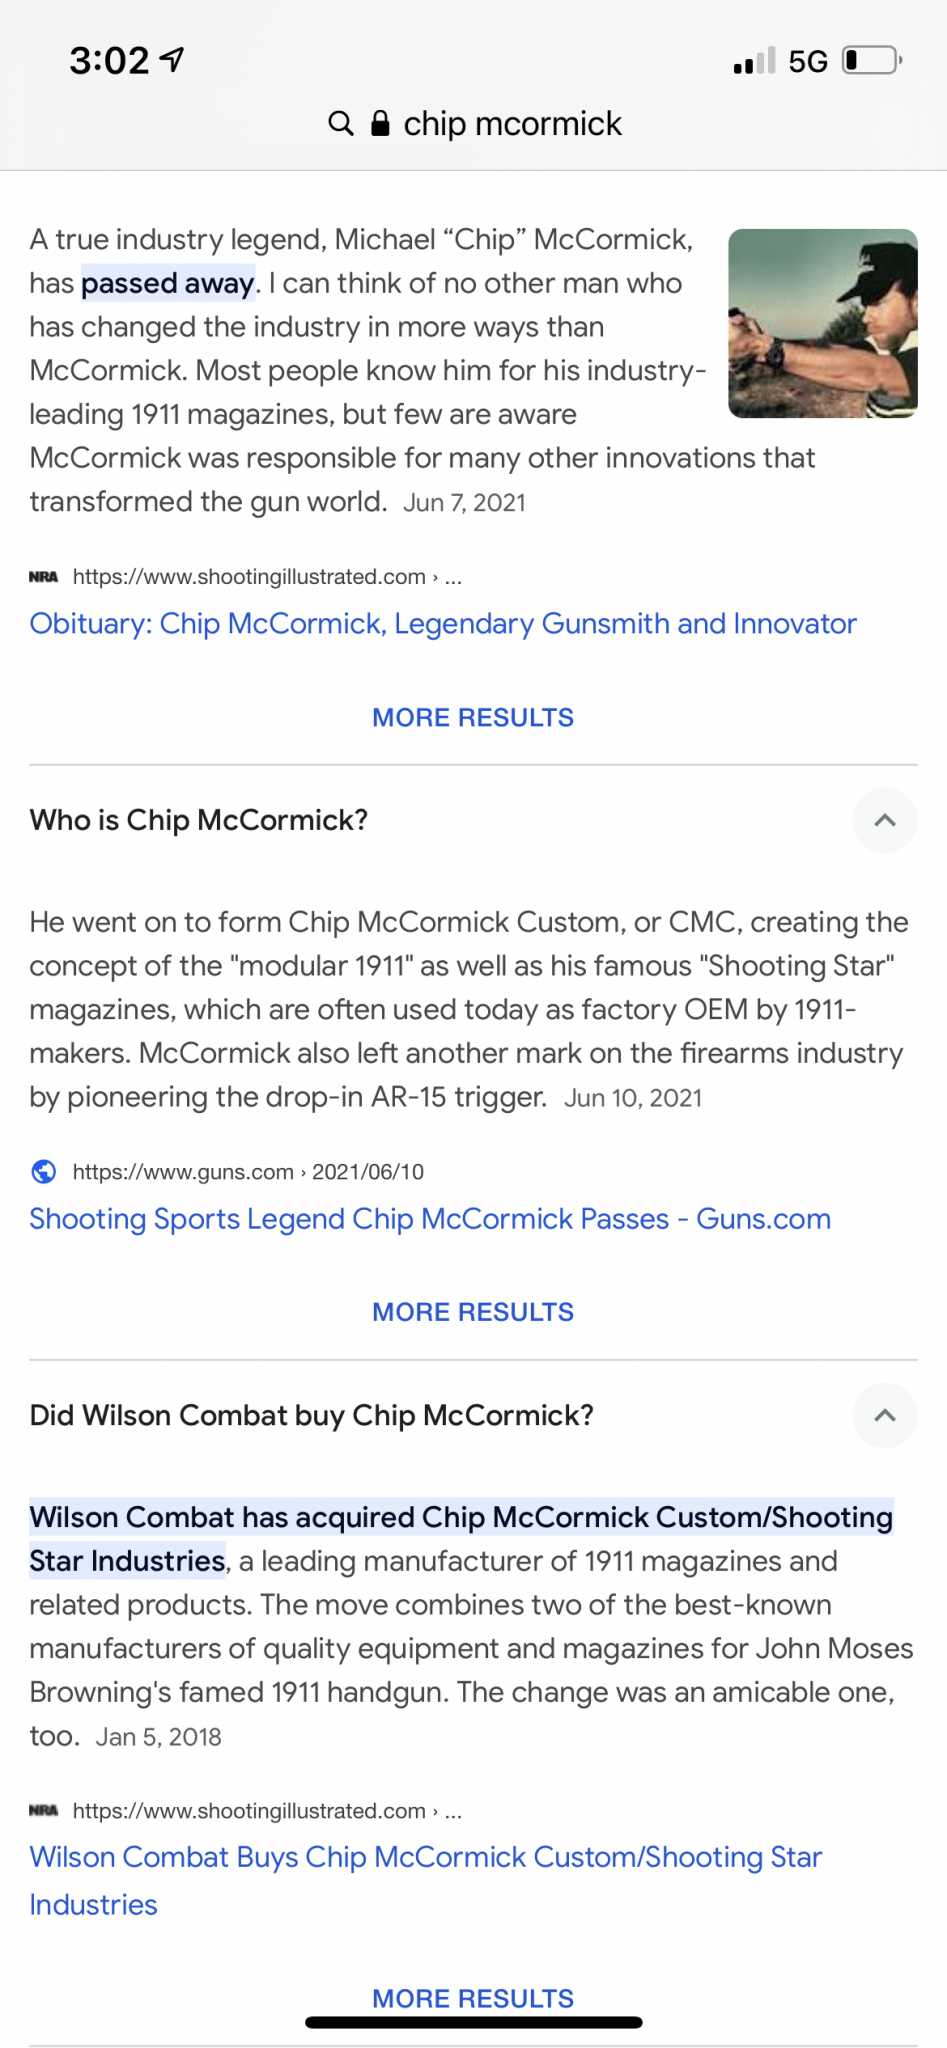The image size is (947, 2048).
Task: Tap MORE RESULTS below the obituary result
Action: click(x=473, y=717)
